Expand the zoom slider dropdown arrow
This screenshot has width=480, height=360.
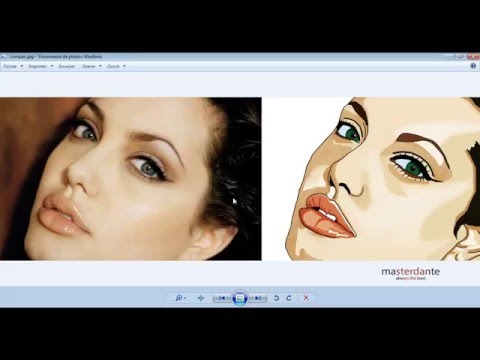185,298
